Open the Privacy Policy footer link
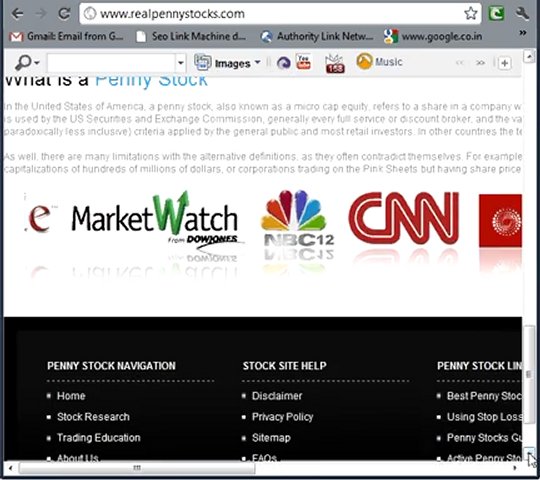Viewport: 540px width, 480px height. click(282, 417)
